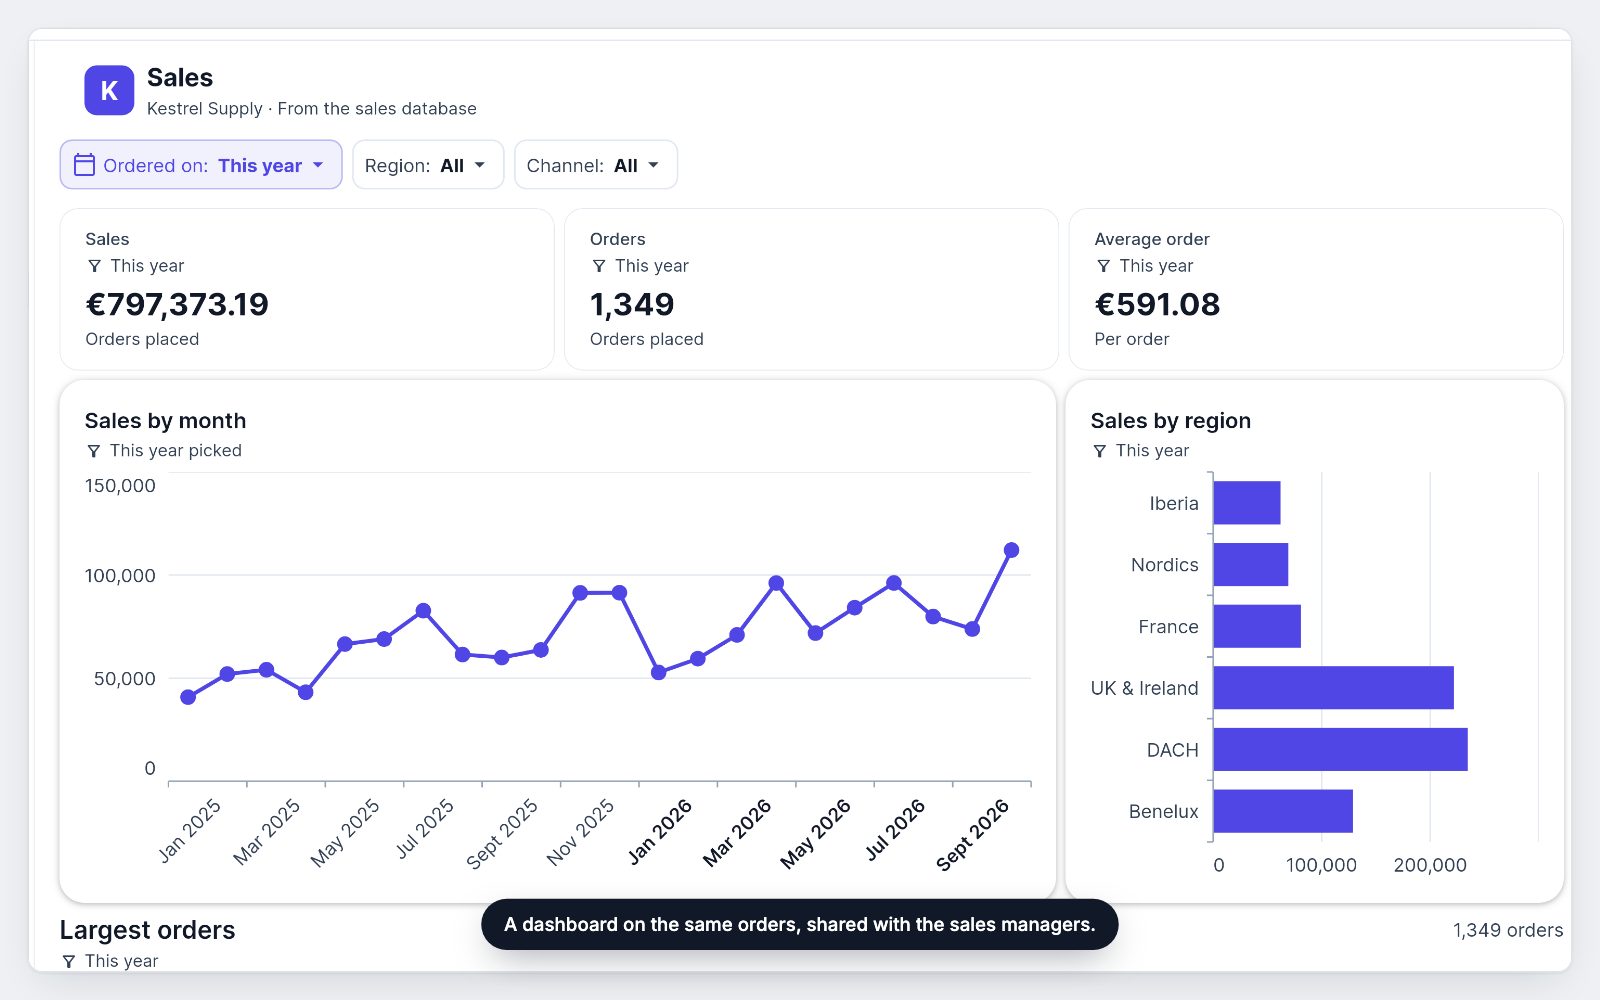
Task: Click the France bar in the region chart
Action: point(1257,626)
